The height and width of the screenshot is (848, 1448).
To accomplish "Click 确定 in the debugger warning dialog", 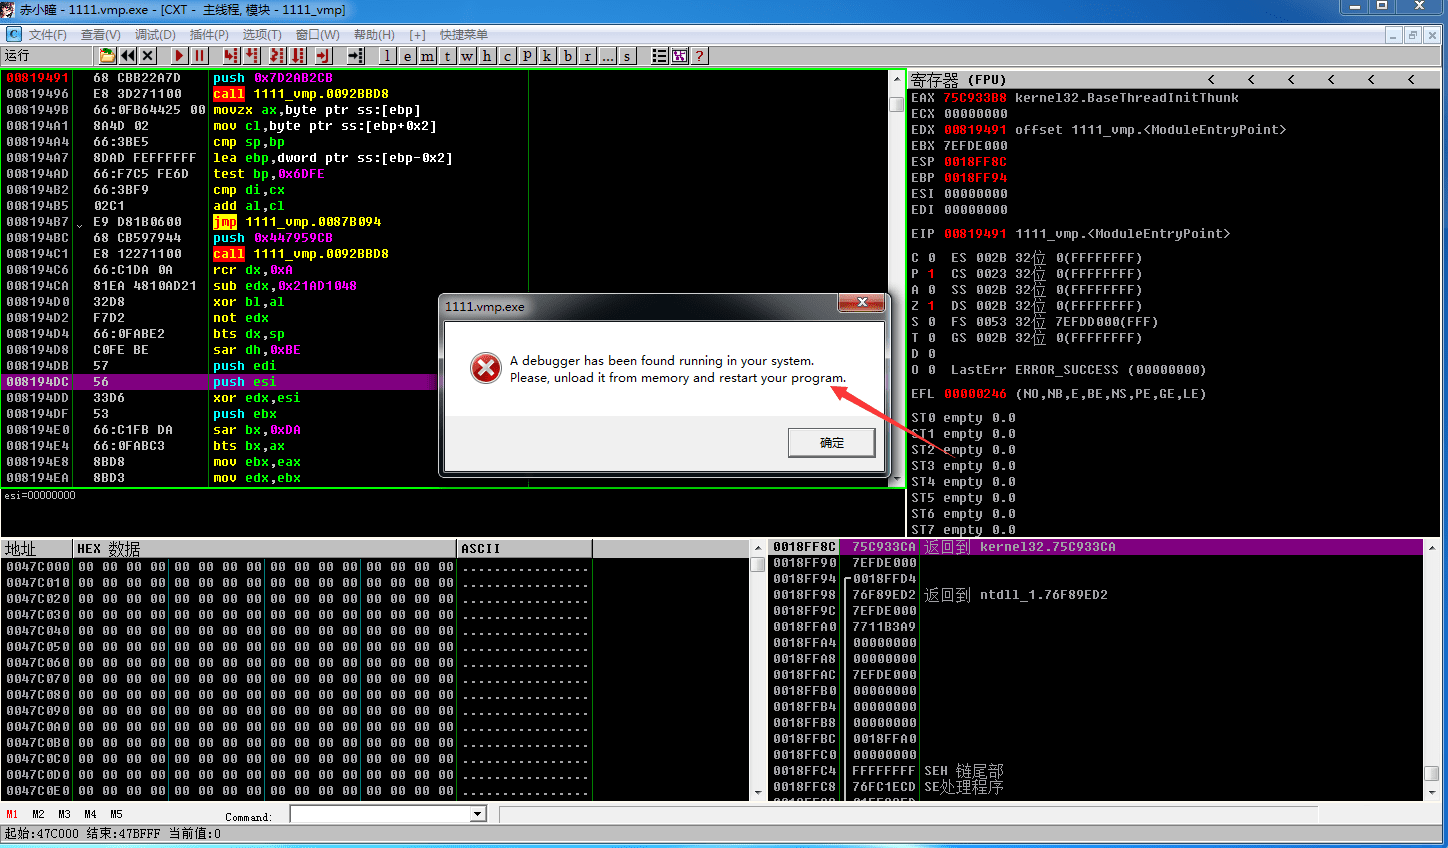I will pos(832,443).
